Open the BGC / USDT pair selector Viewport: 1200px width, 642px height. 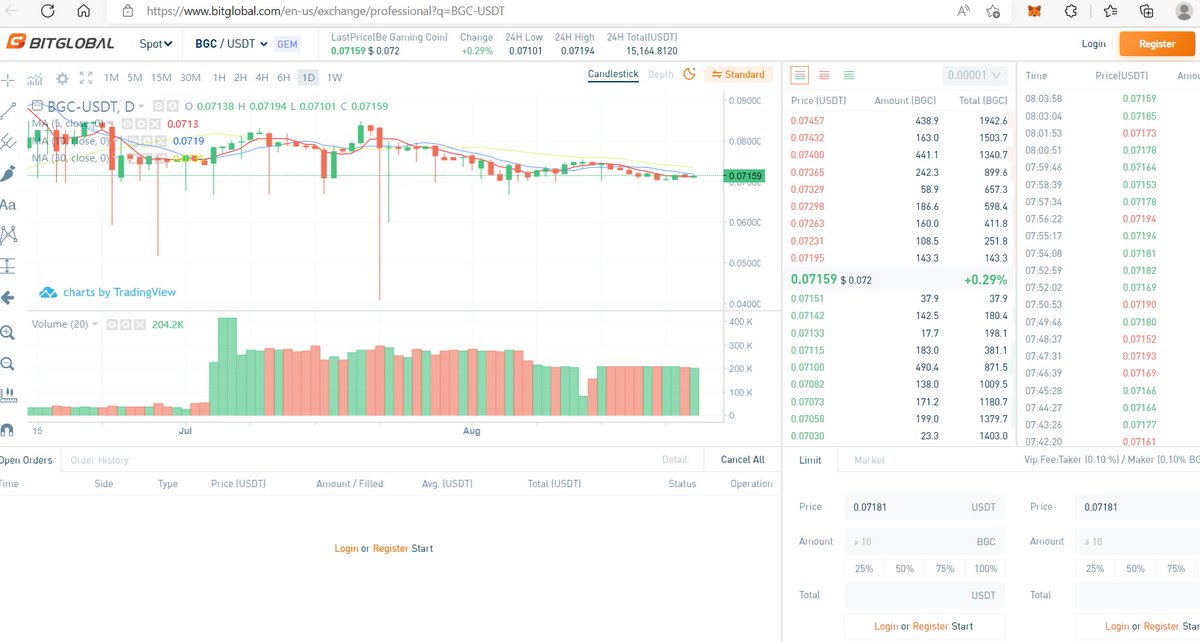[232, 44]
